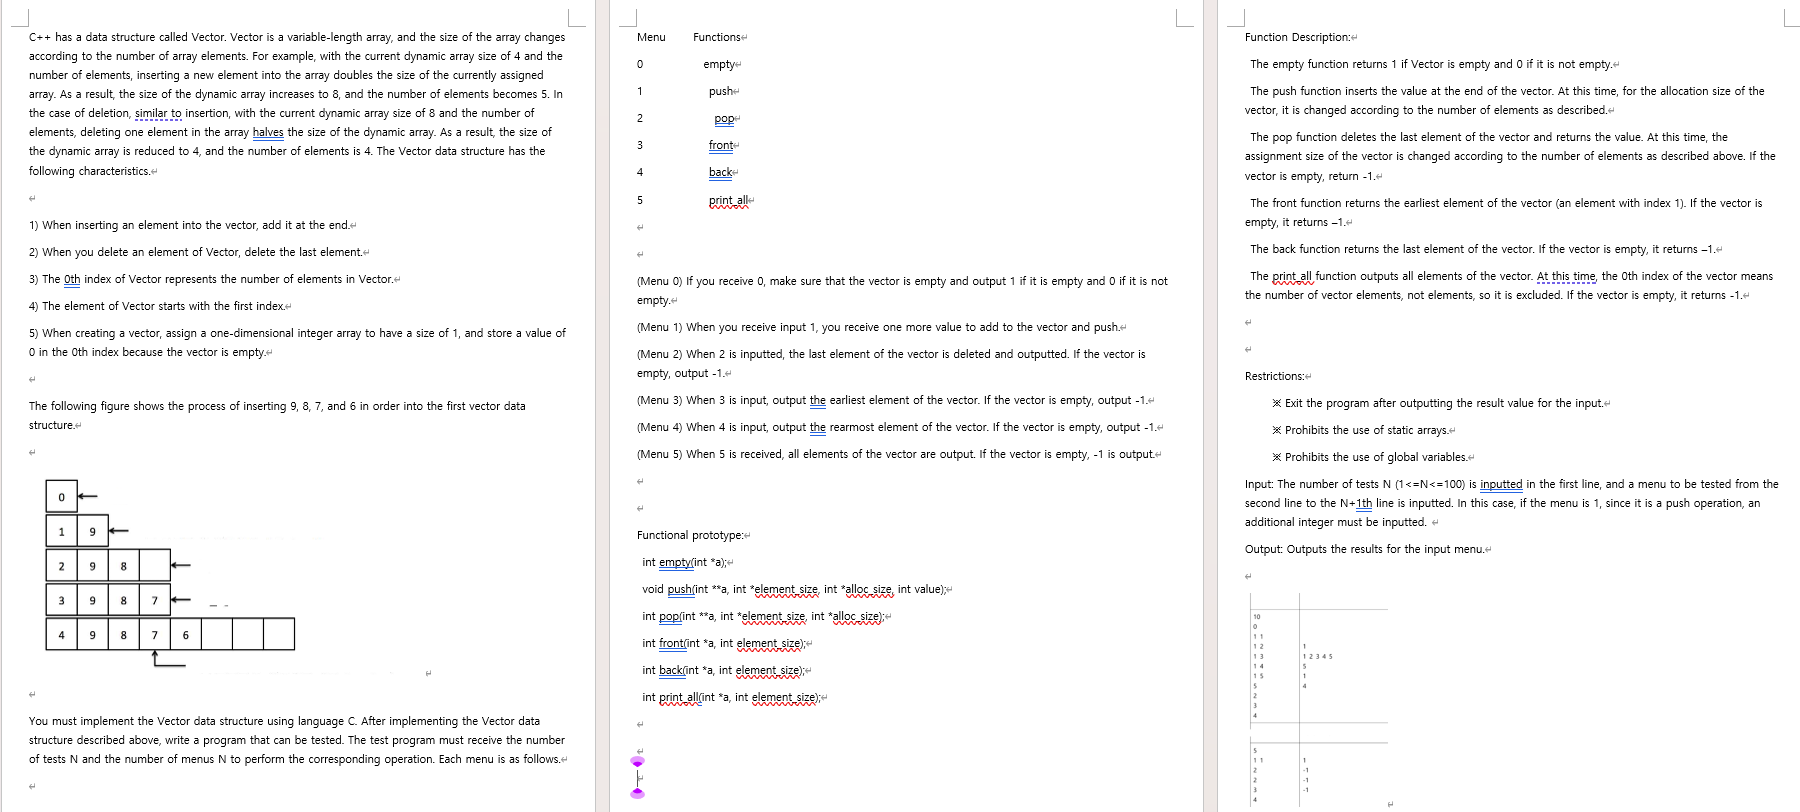Select 'pop' in the menu functions table

[x=724, y=118]
